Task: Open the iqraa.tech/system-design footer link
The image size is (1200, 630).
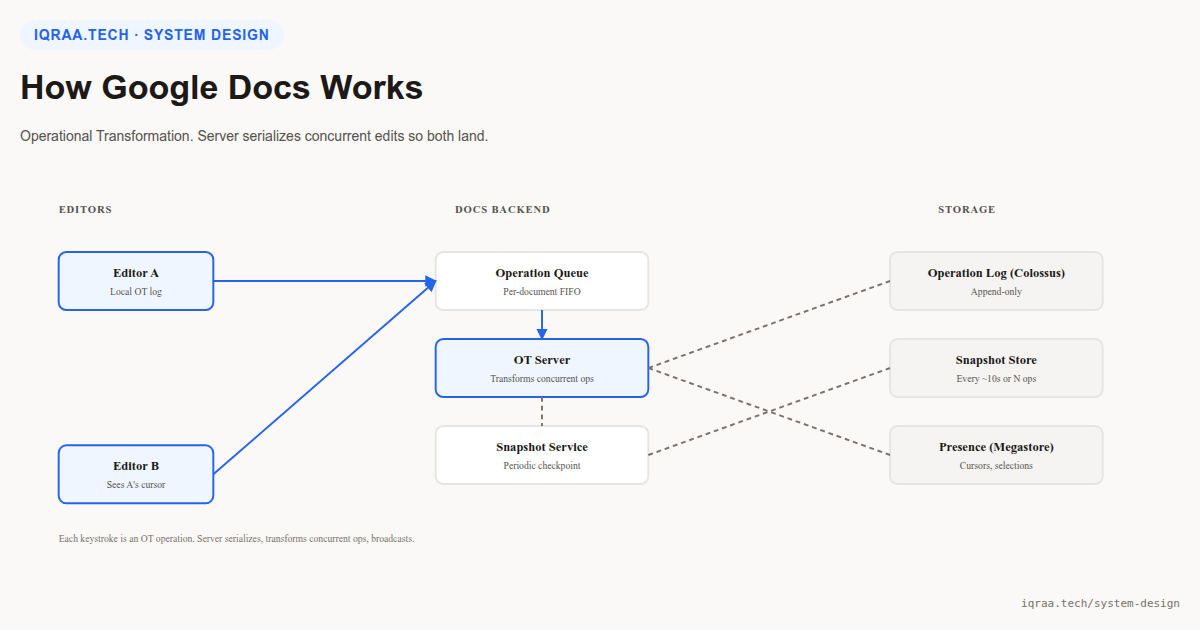Action: tap(1100, 603)
